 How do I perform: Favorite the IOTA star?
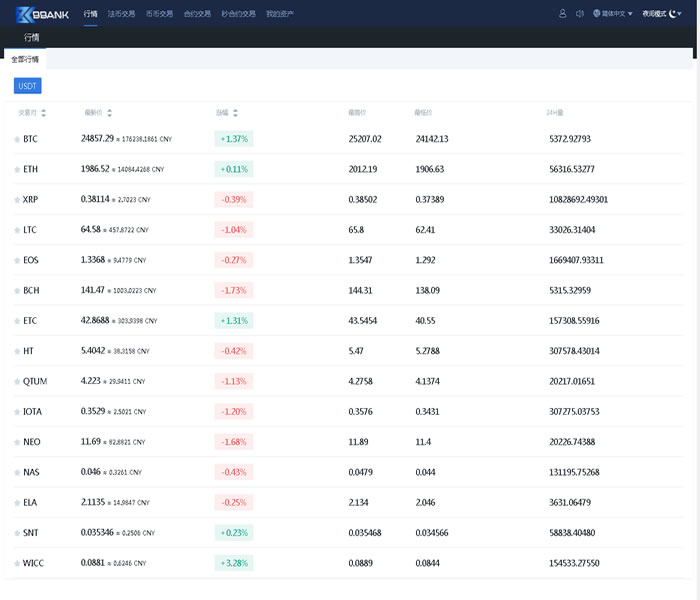click(x=17, y=412)
